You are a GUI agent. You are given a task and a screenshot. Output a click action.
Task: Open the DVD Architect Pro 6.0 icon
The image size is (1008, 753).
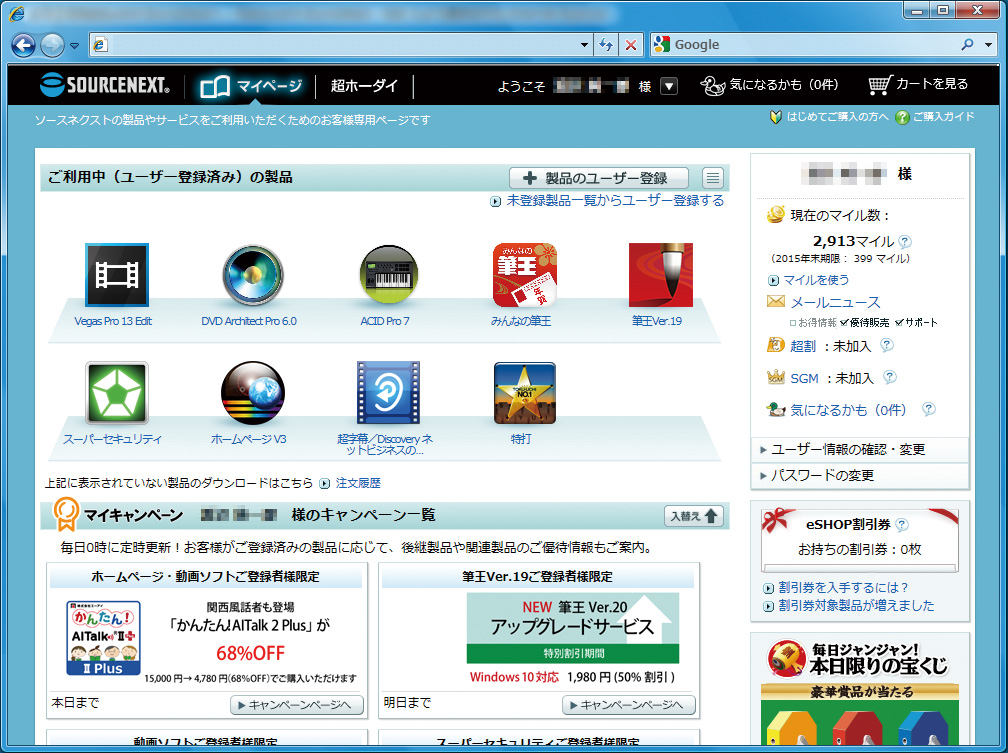tap(253, 275)
